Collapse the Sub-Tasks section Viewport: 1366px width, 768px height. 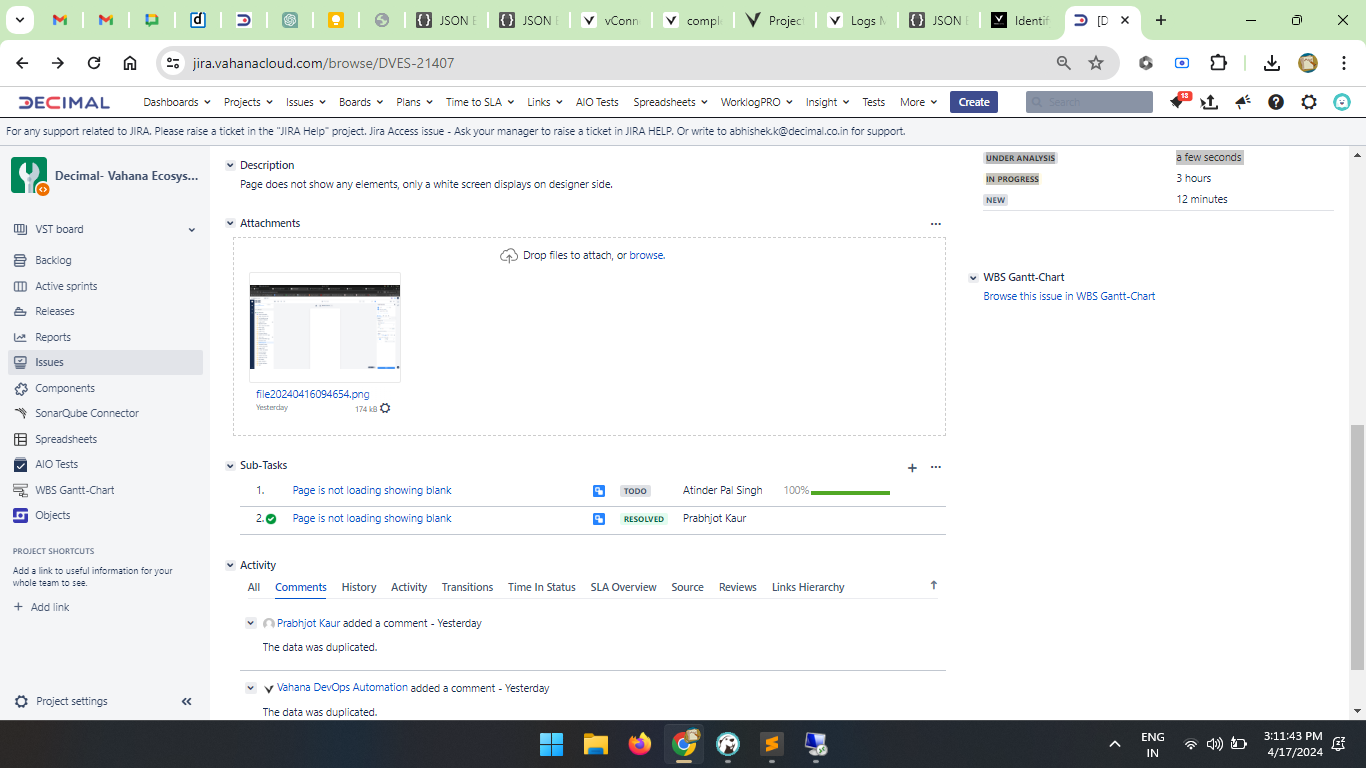pyautogui.click(x=230, y=466)
